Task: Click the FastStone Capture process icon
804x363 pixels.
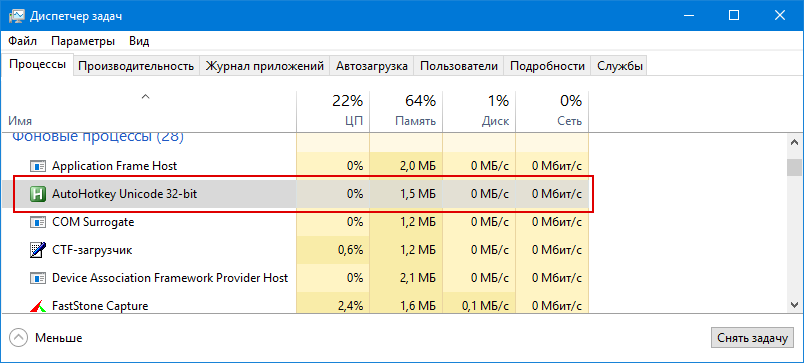Action: (x=37, y=306)
